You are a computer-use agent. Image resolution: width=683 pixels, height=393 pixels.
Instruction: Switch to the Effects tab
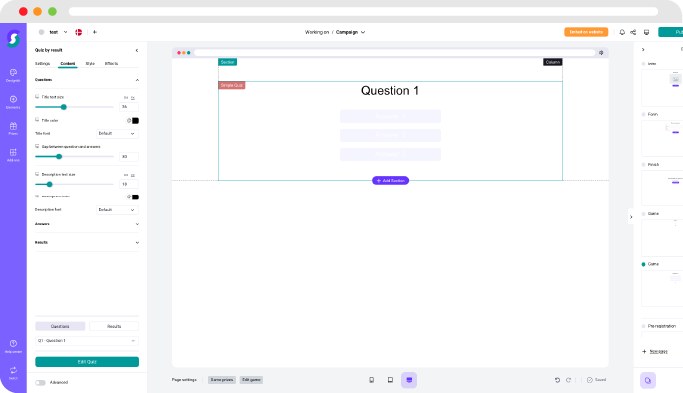tap(111, 64)
